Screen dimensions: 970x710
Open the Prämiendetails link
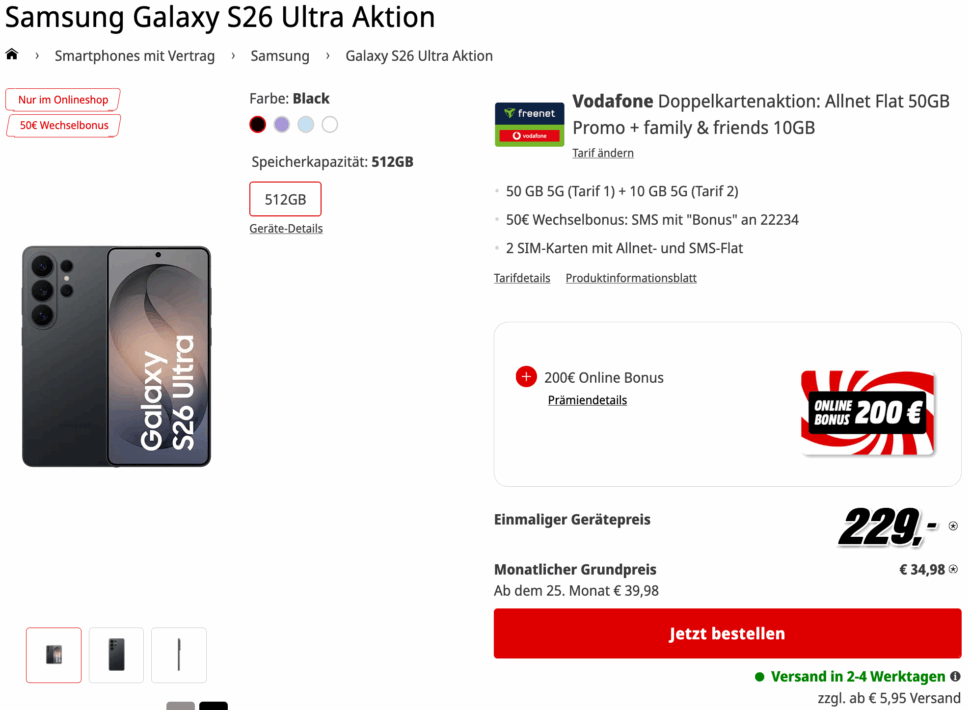[587, 400]
